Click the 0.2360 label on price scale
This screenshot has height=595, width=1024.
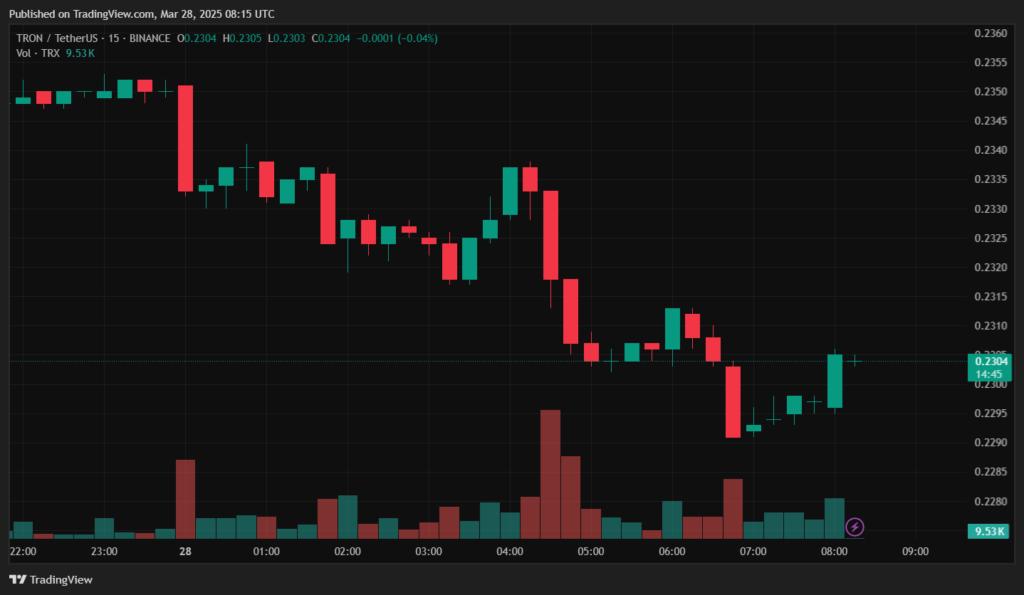tap(989, 33)
